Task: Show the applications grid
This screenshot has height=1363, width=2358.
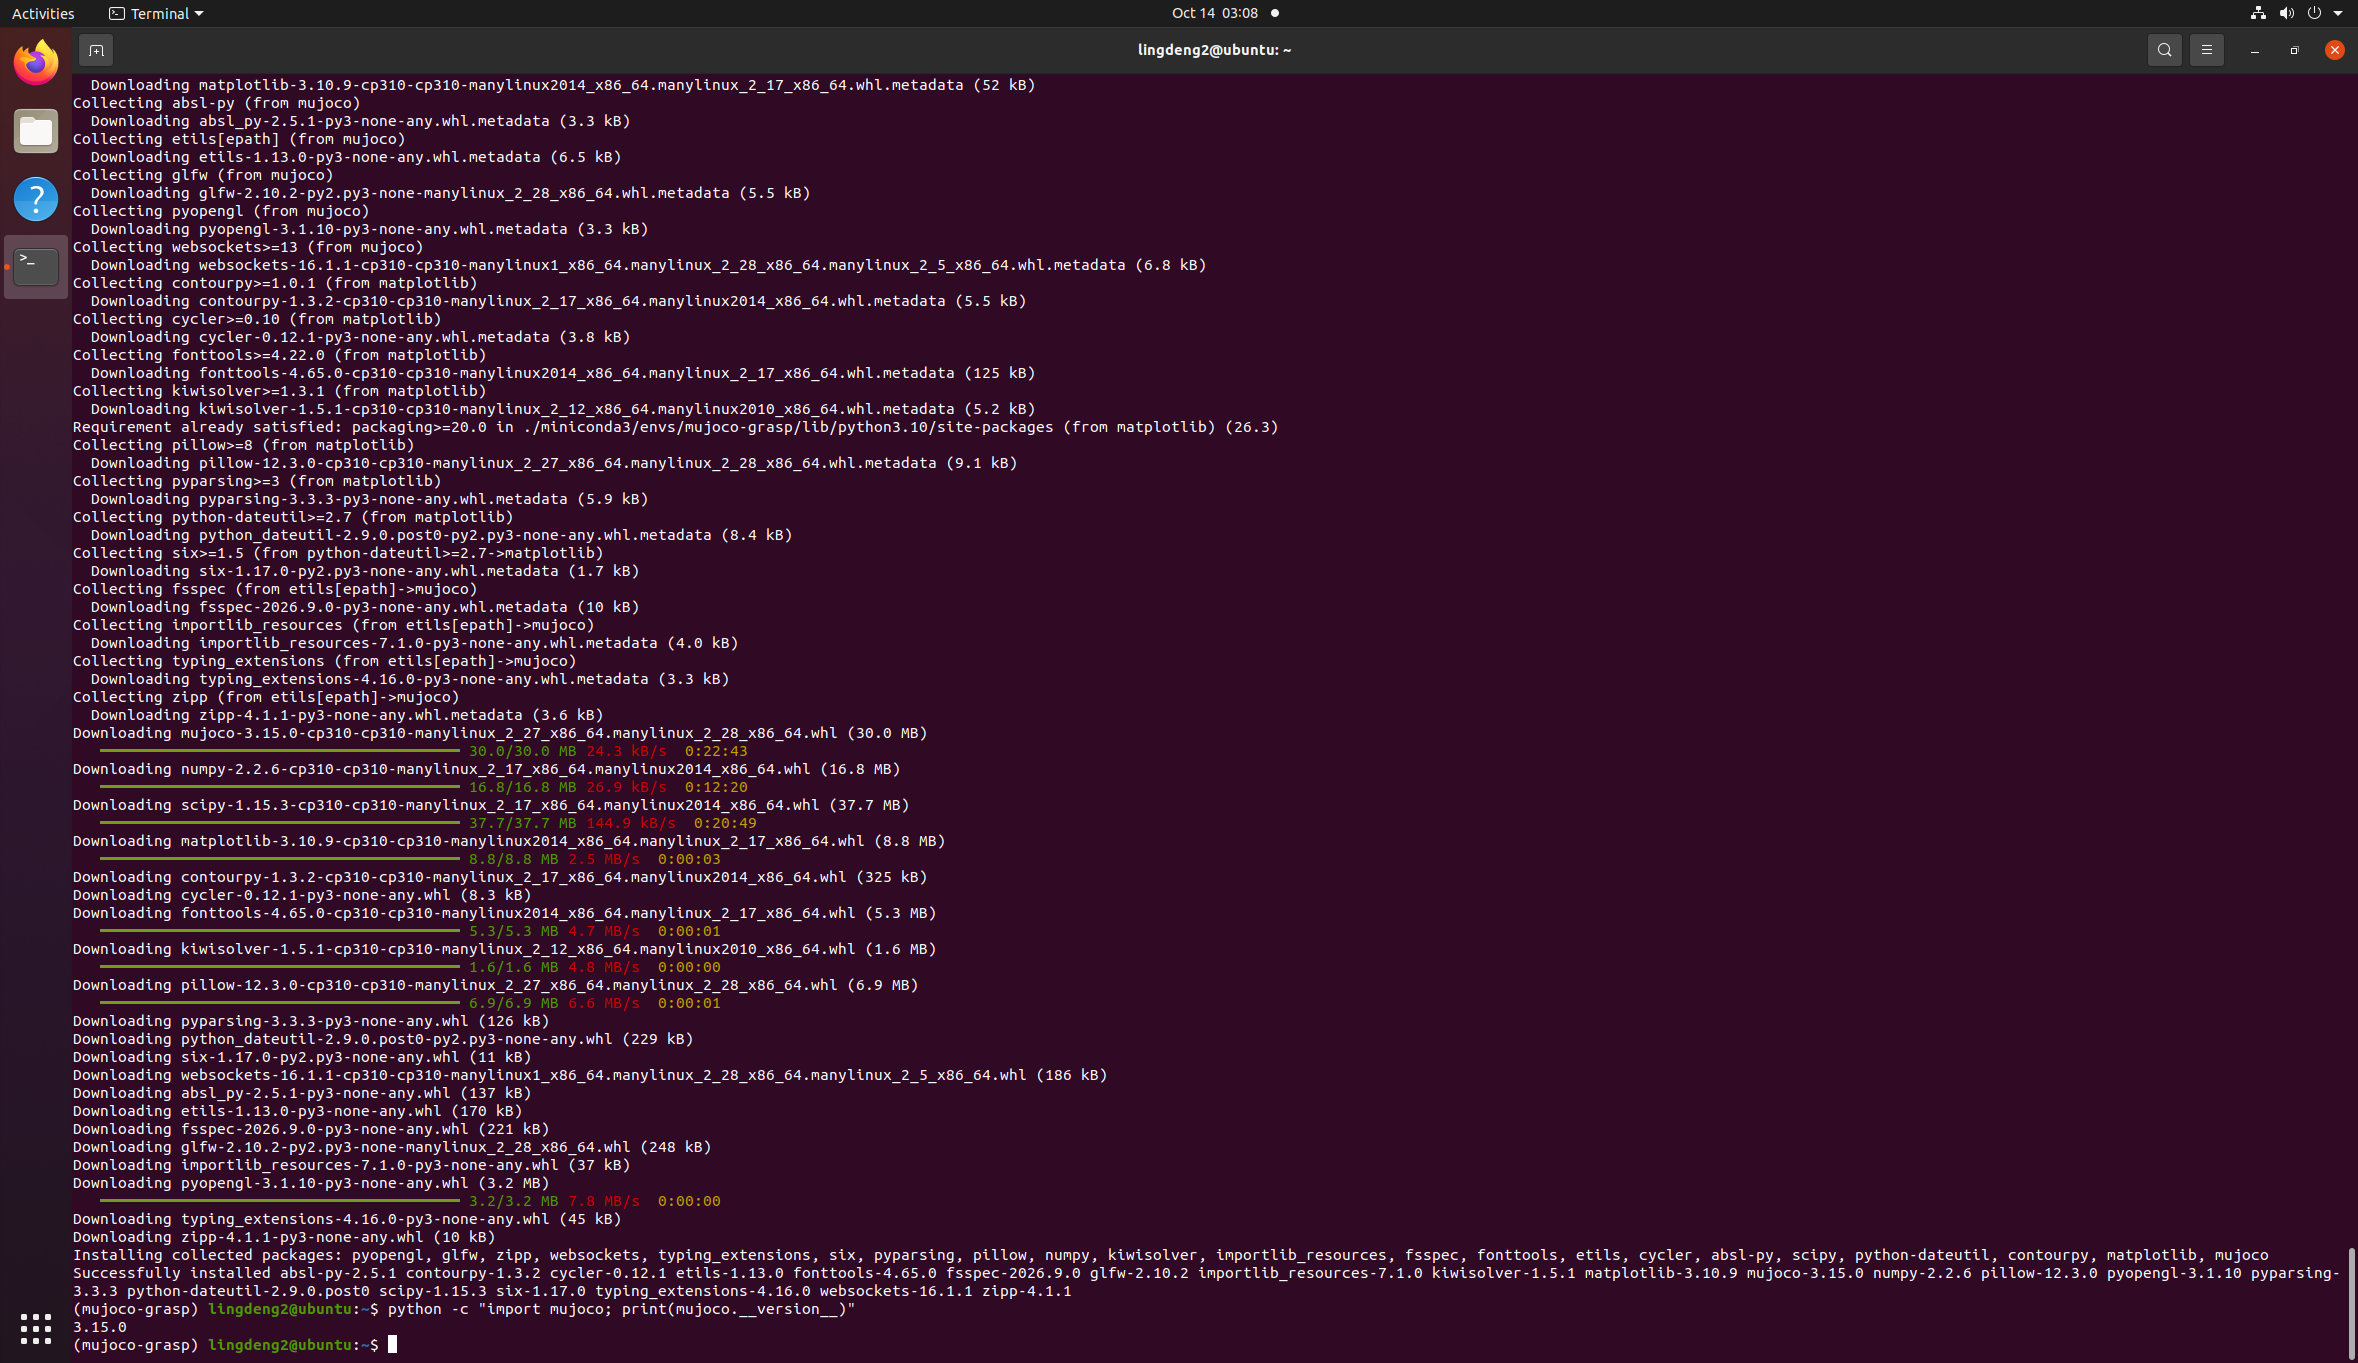Action: tap(36, 1328)
